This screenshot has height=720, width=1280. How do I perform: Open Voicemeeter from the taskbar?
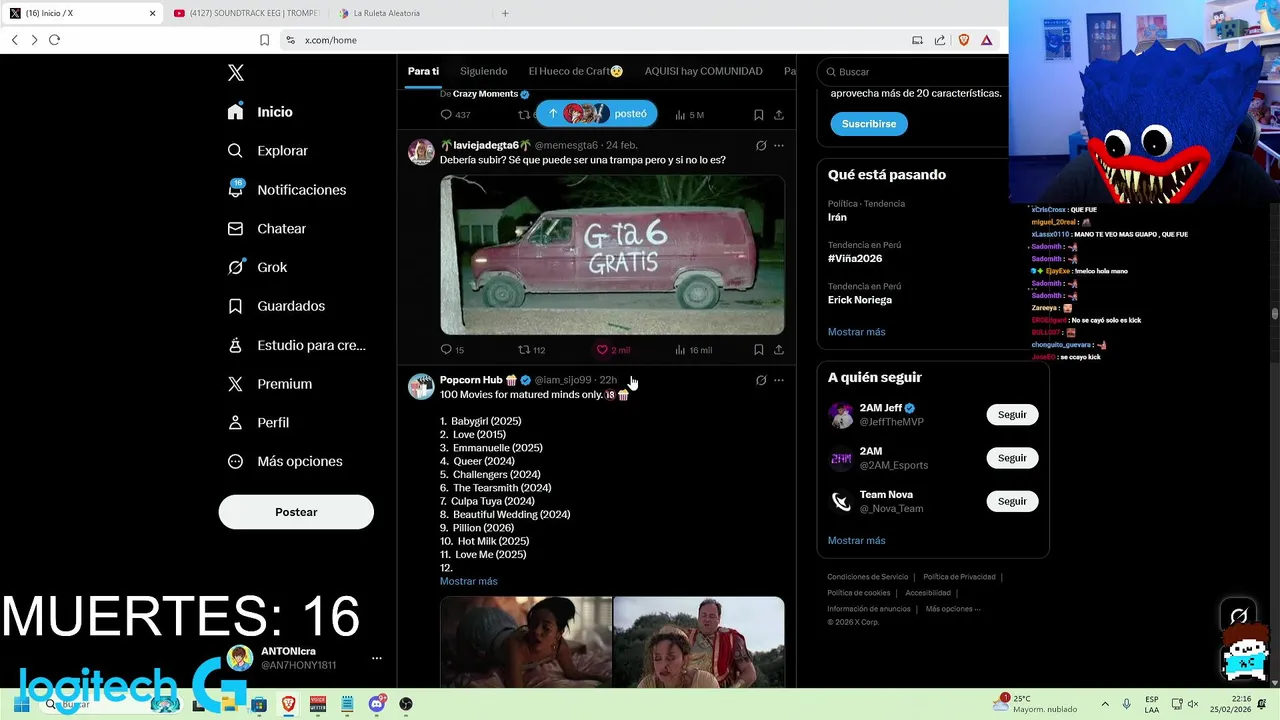coord(318,704)
